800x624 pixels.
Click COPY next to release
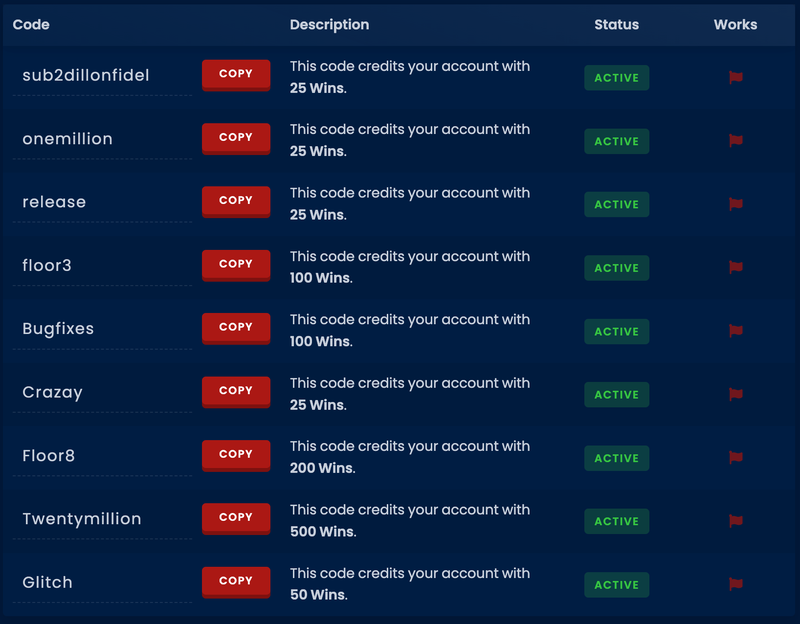click(x=236, y=202)
